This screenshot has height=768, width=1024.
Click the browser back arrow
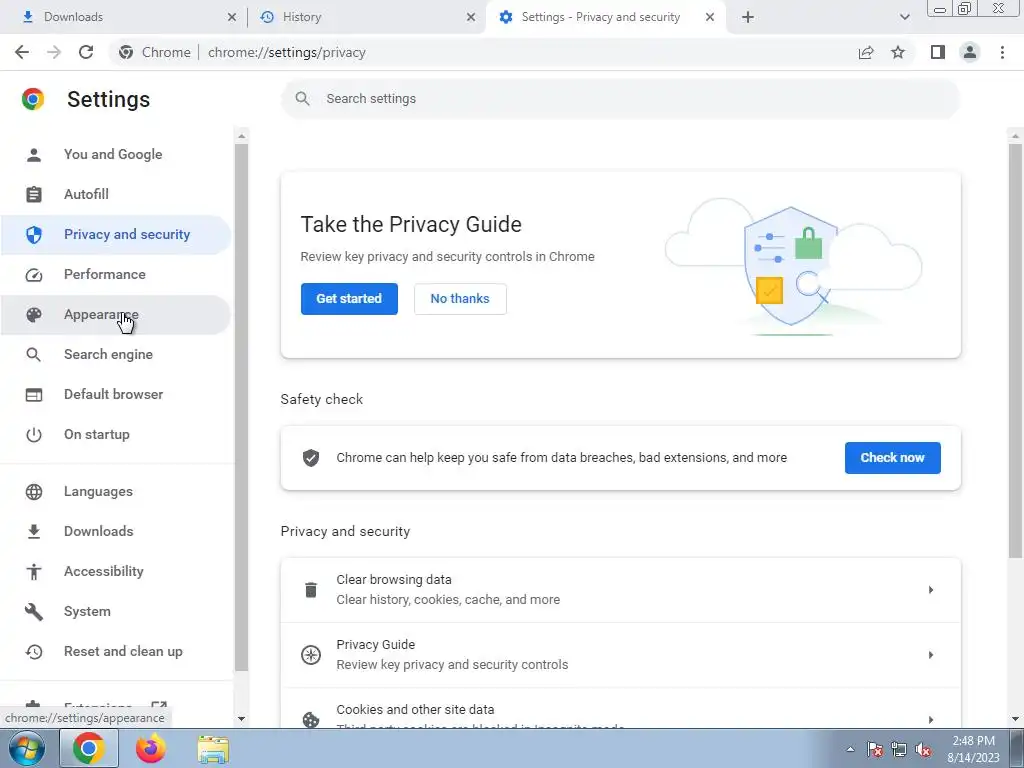coord(22,52)
